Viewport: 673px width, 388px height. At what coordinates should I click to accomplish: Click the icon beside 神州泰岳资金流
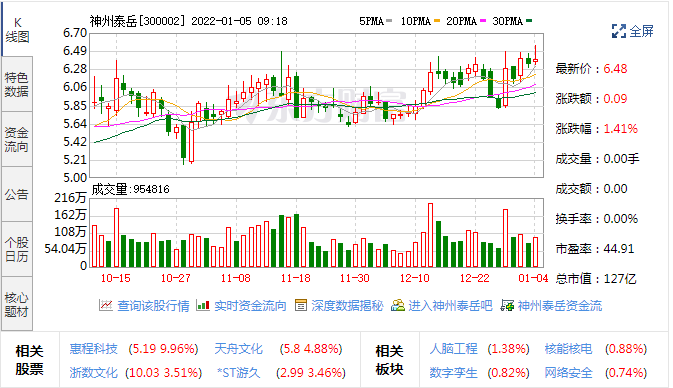(507, 306)
